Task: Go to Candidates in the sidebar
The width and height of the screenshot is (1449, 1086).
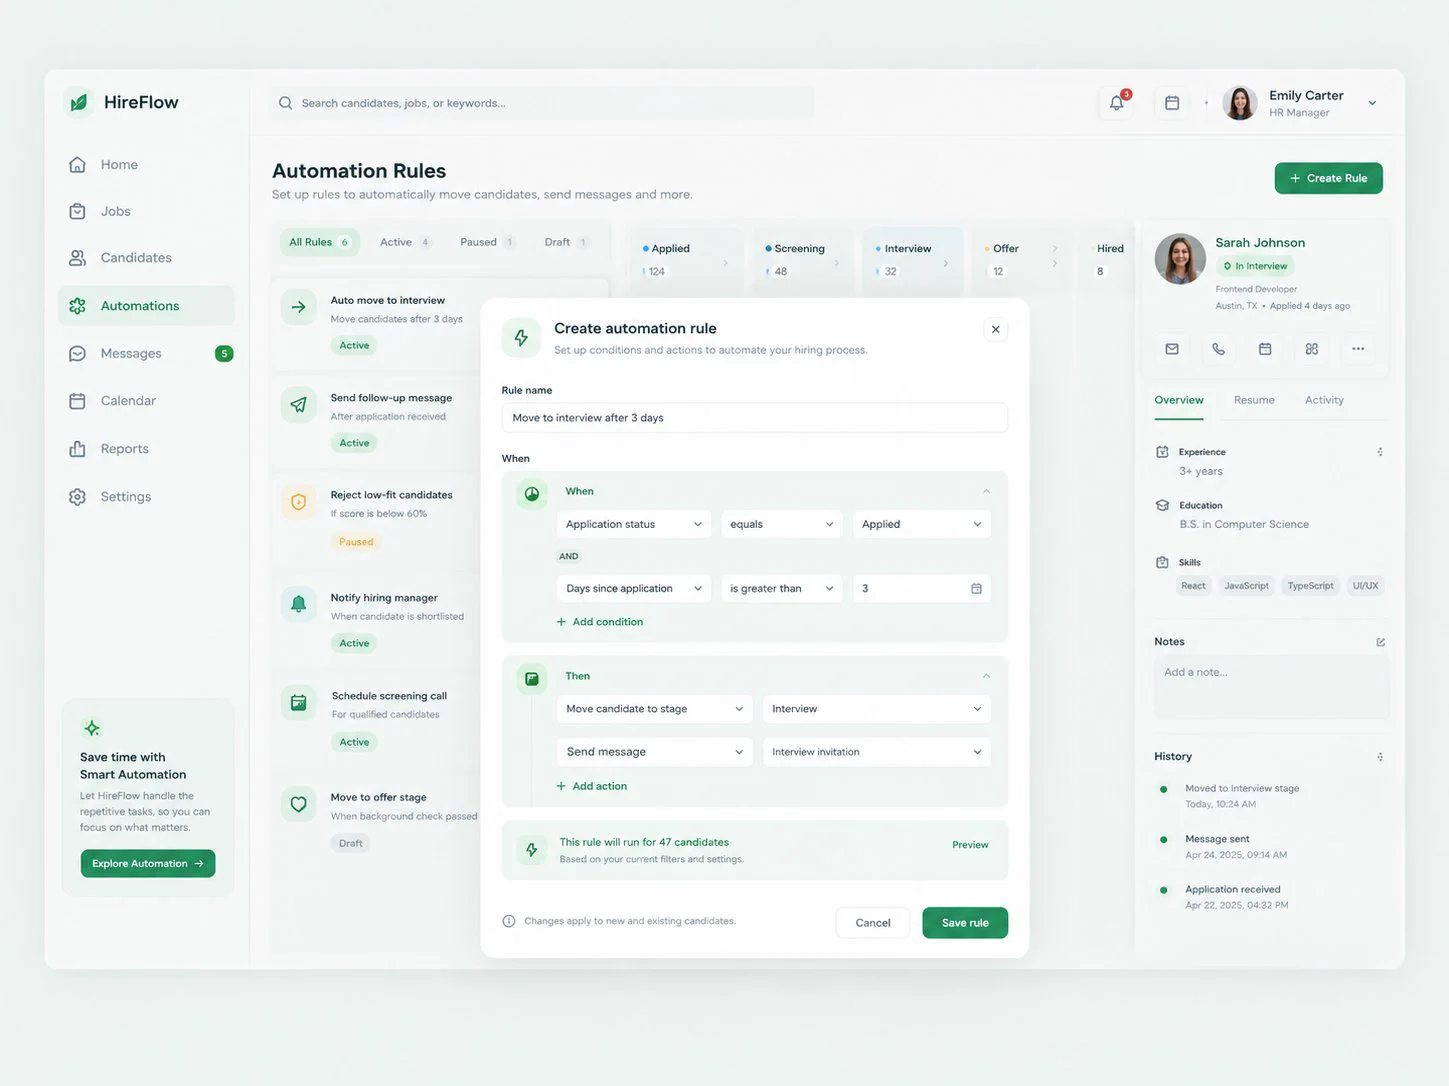Action: coord(146,258)
